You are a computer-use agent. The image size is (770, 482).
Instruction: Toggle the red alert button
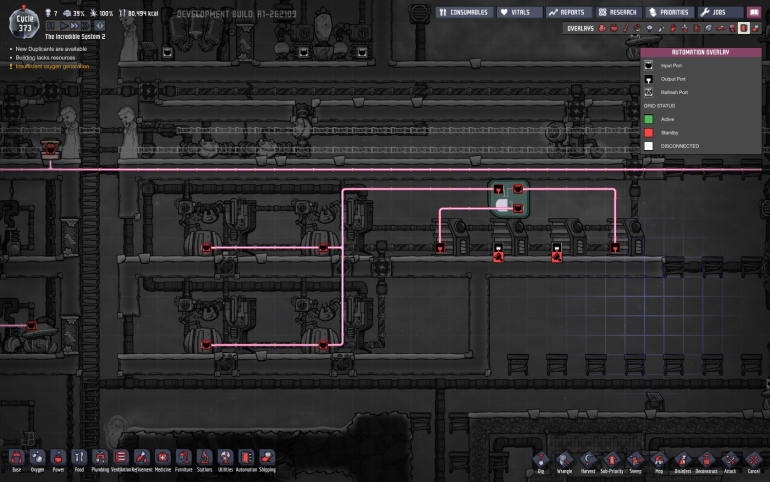[100, 26]
